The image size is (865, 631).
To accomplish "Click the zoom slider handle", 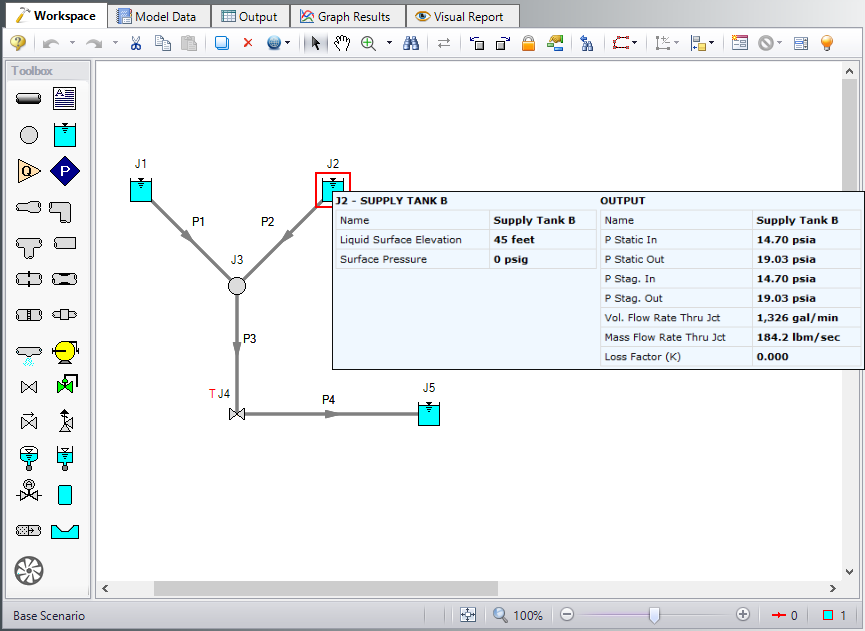I will [654, 615].
